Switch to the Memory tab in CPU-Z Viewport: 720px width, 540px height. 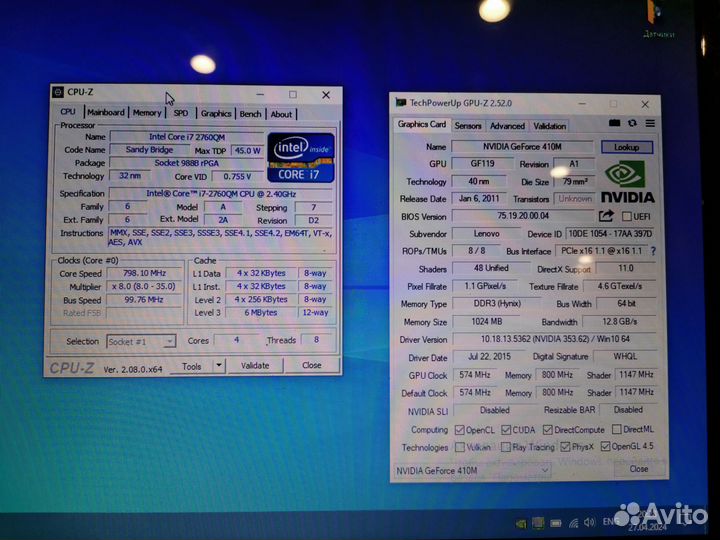point(147,112)
